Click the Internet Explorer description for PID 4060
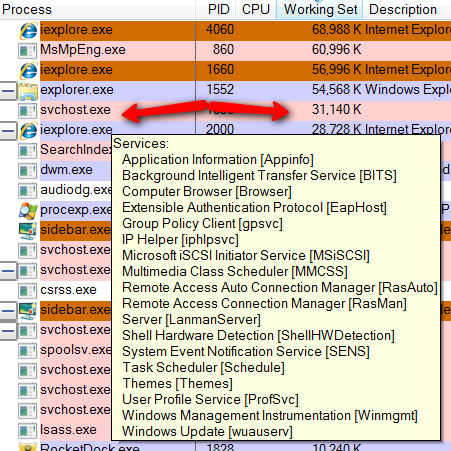451x451 pixels. click(x=408, y=30)
